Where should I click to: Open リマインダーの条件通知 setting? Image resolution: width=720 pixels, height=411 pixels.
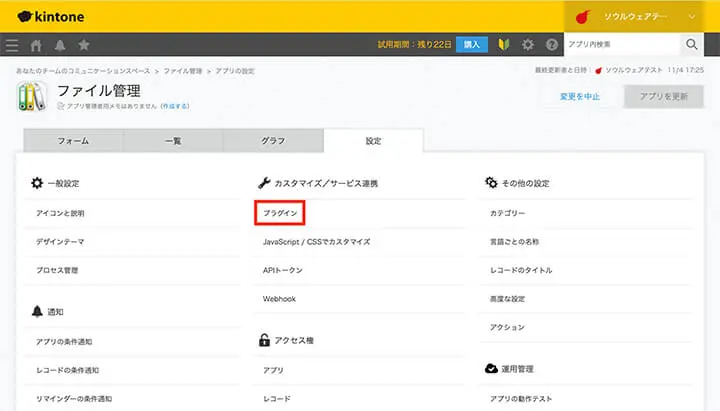click(x=74, y=399)
